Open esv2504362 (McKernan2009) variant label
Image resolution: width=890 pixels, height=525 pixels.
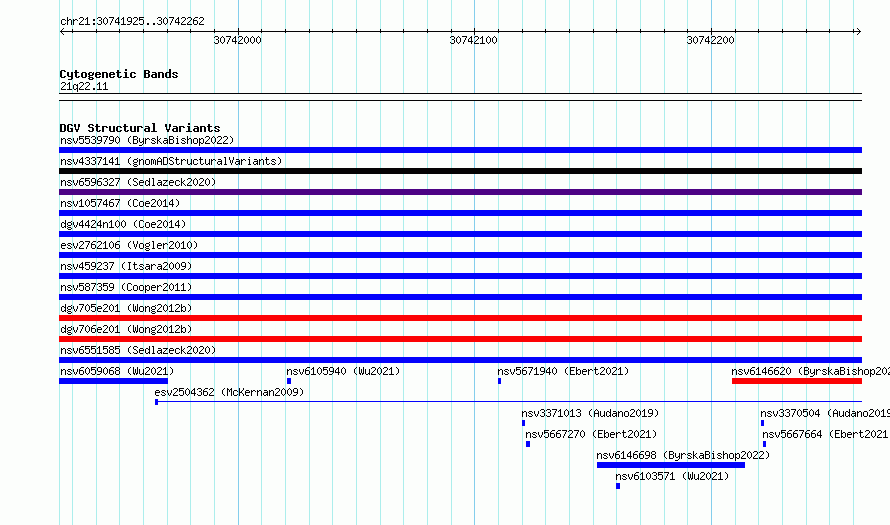point(229,392)
